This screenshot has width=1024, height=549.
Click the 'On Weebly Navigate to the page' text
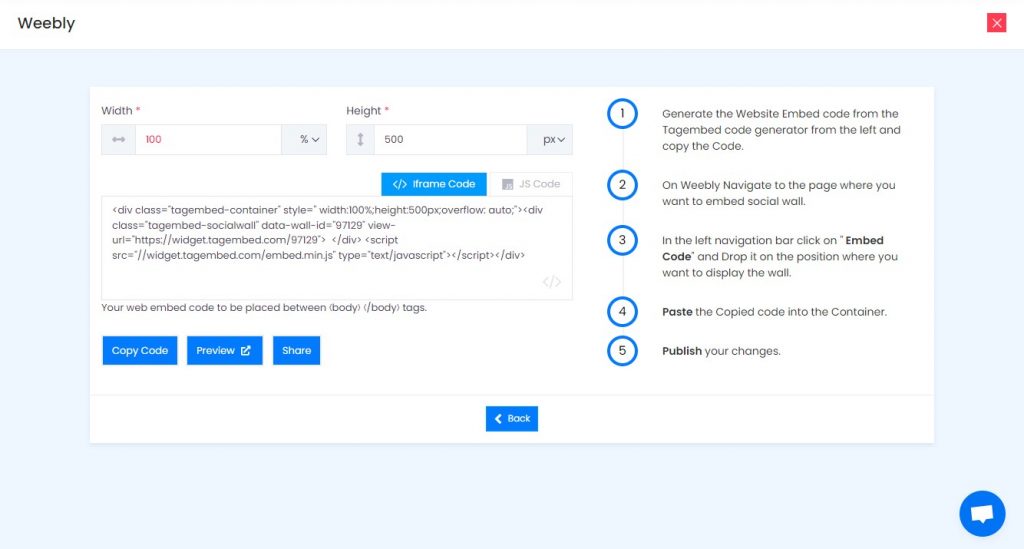[x=779, y=193]
